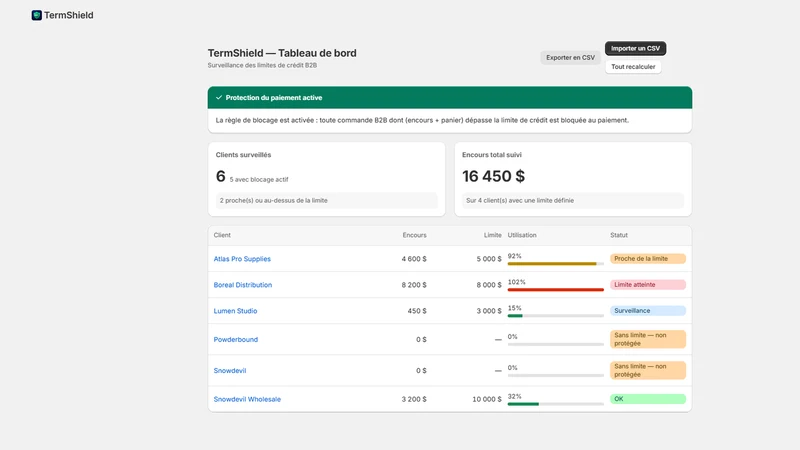Click the Limite column header
Viewport: 800px width, 450px height.
click(x=492, y=235)
